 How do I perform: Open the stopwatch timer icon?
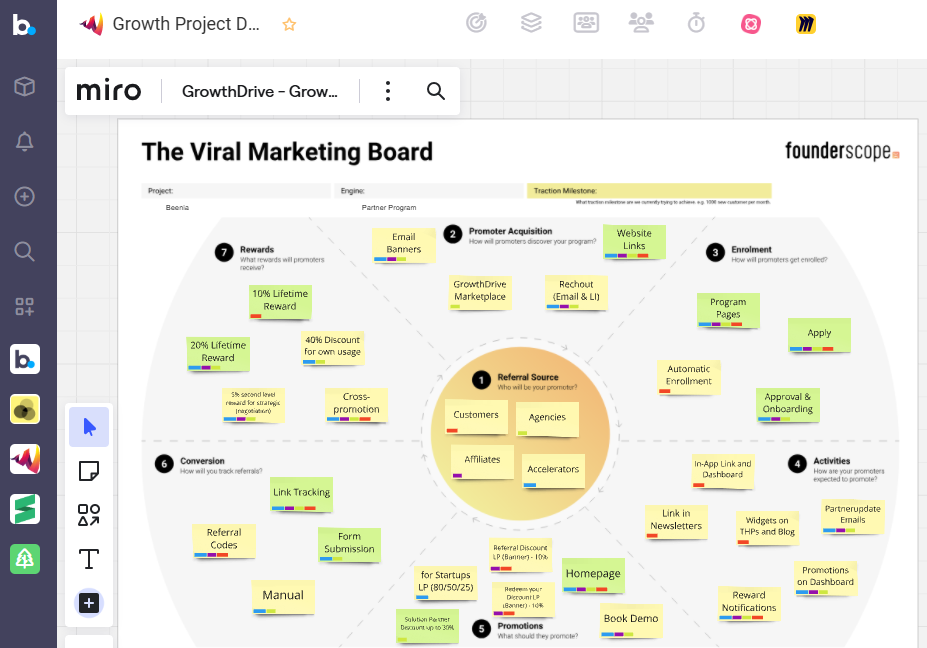[696, 24]
